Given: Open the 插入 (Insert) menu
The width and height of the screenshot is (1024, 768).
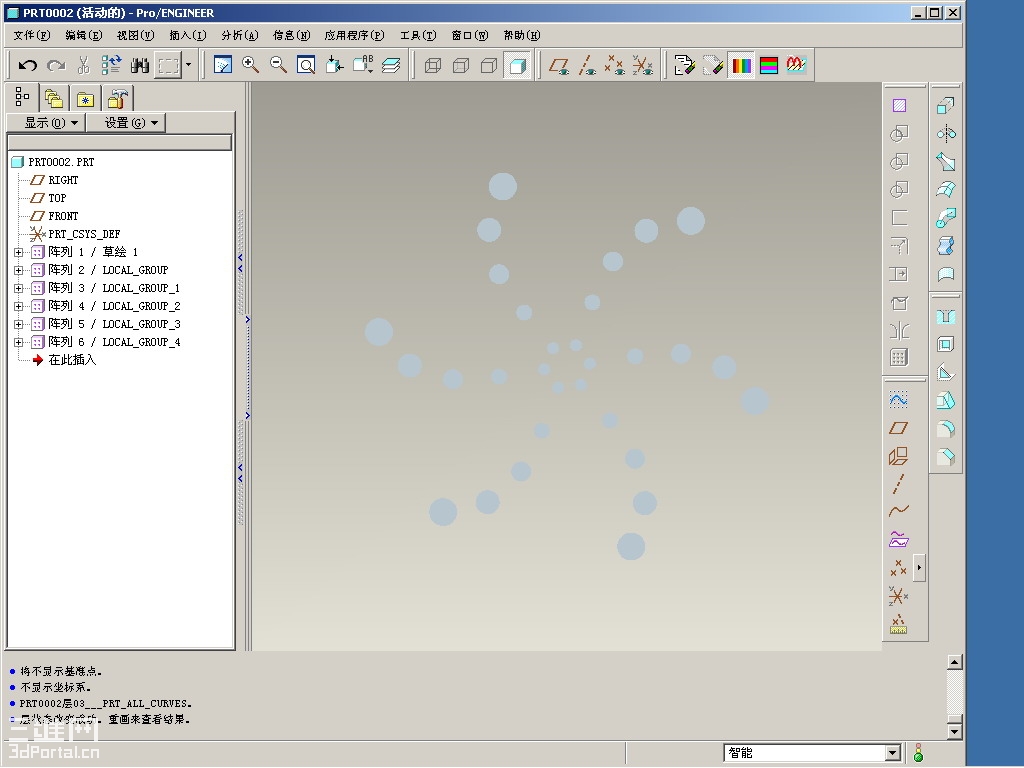Looking at the screenshot, I should [x=187, y=35].
